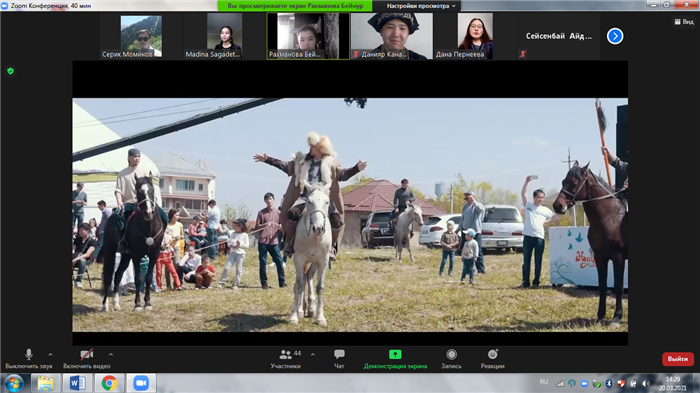Image resolution: width=700 pixels, height=393 pixels.
Task: Open the white power plug tray icon
Action: 633,384
